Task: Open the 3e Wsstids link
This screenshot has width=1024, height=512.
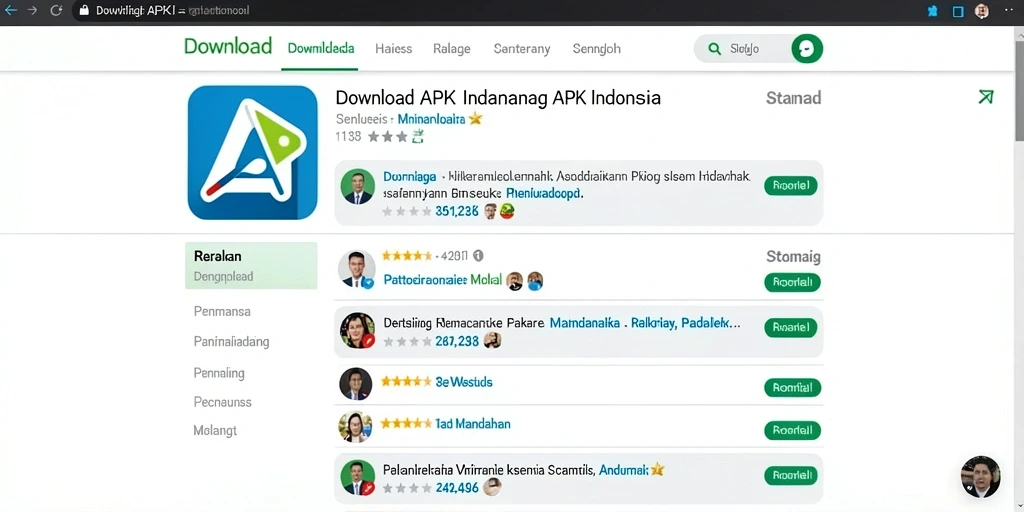Action: 464,382
